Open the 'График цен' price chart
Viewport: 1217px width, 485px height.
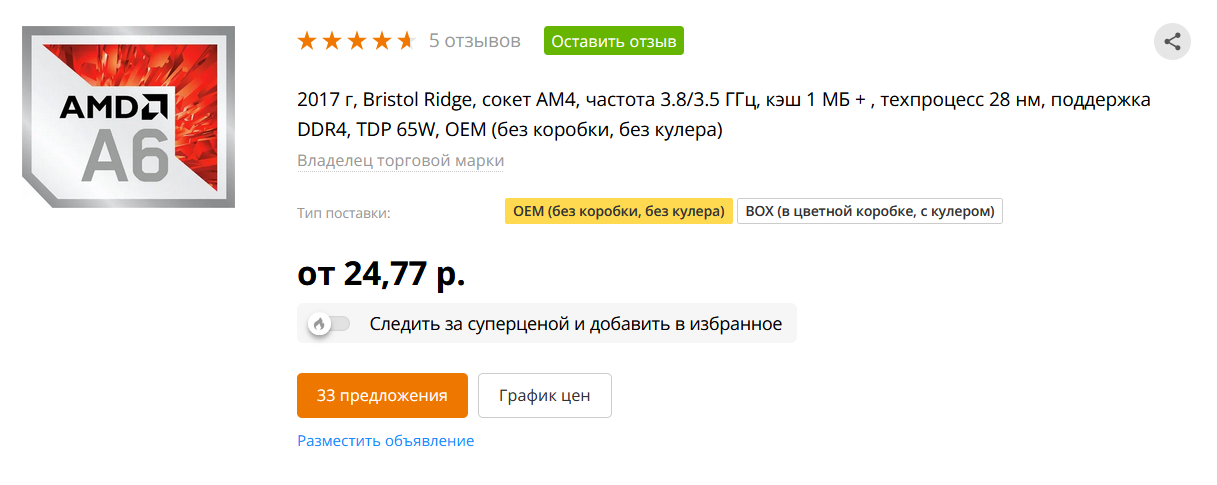[545, 395]
